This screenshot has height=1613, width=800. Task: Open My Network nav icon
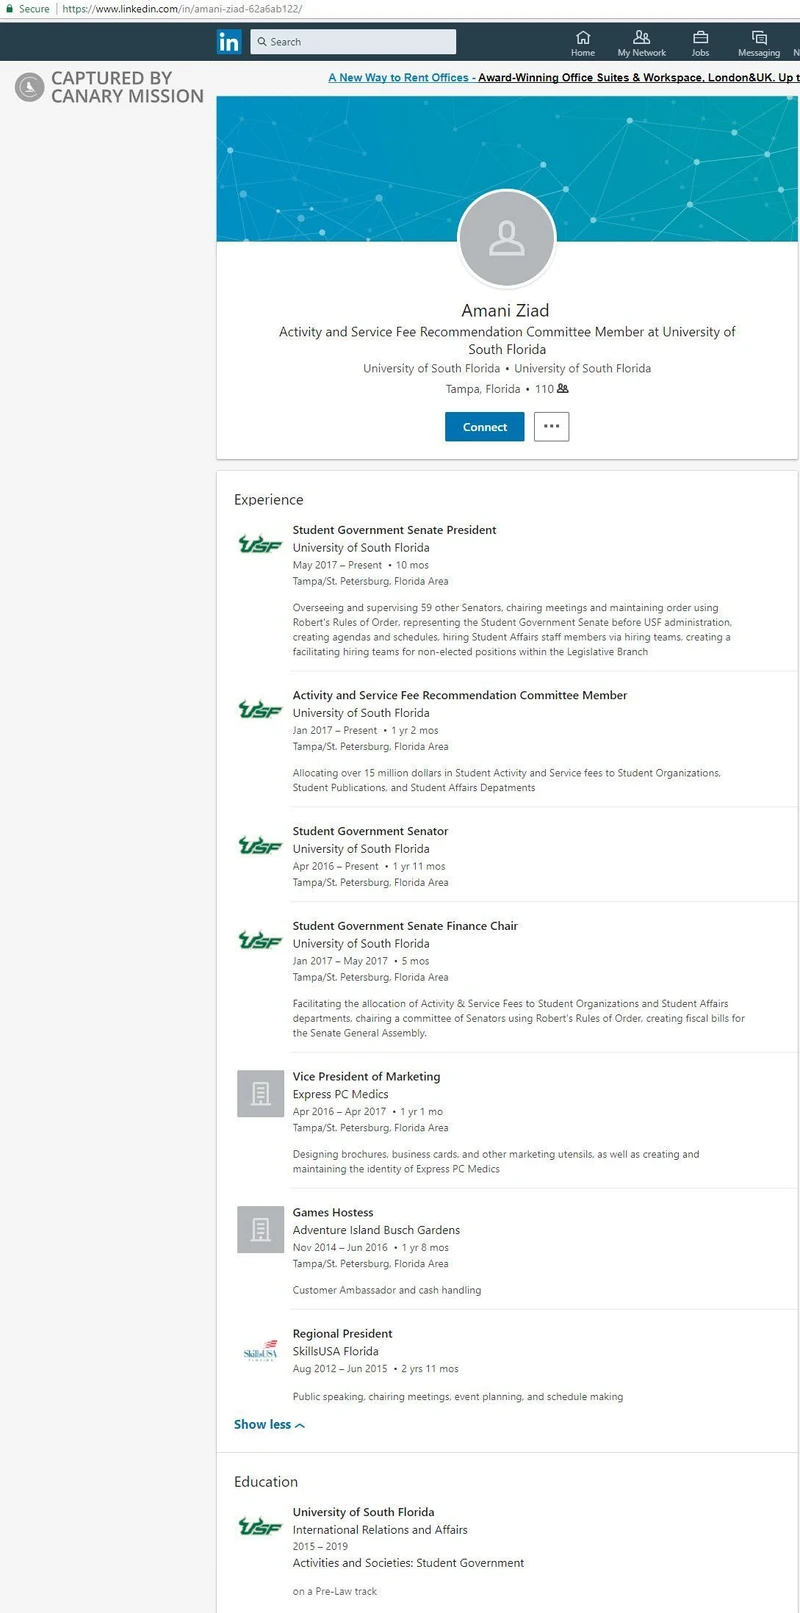(x=641, y=43)
